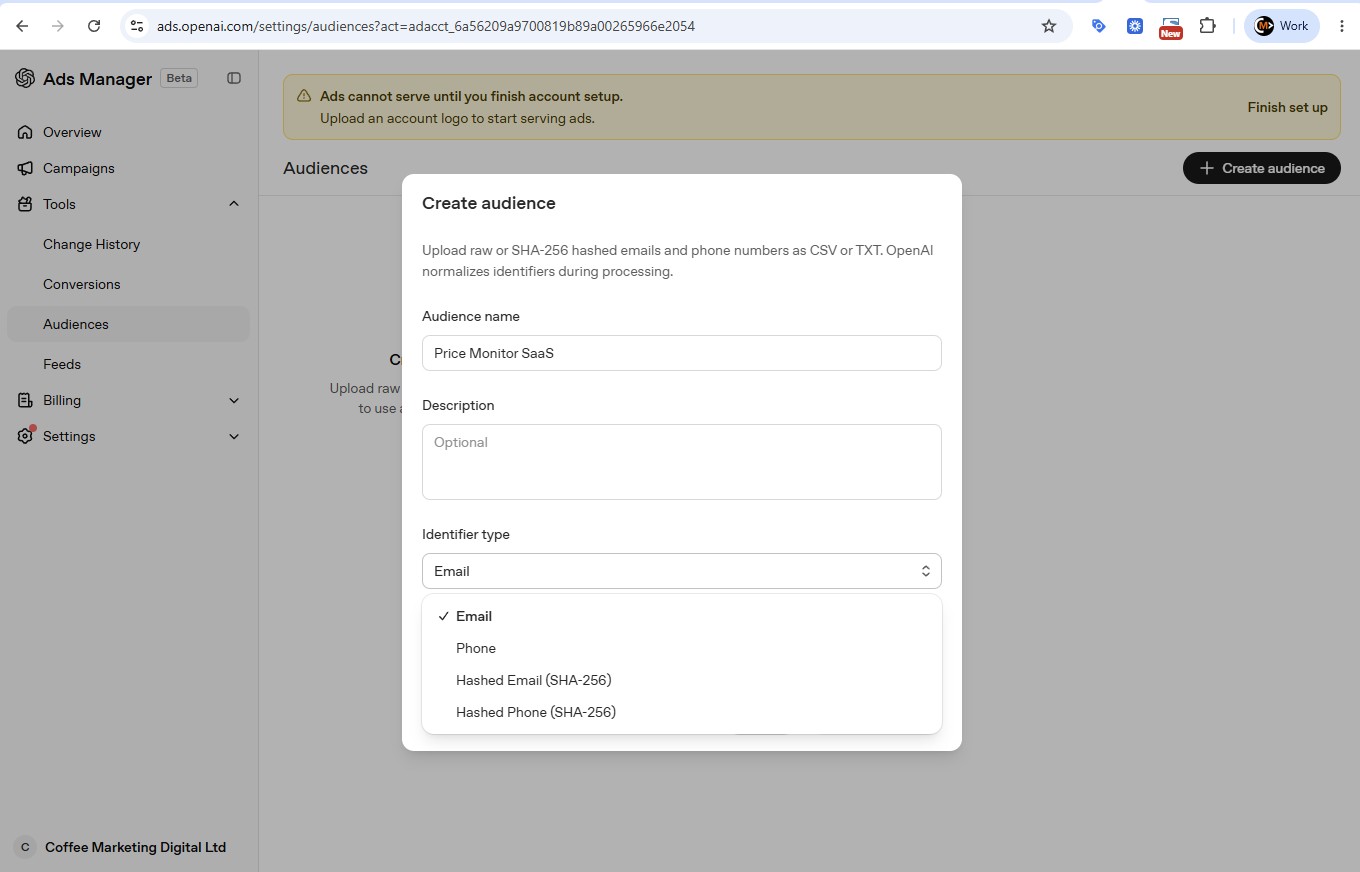Click Finish set up link
Screen dimensions: 1360x872
point(1287,107)
